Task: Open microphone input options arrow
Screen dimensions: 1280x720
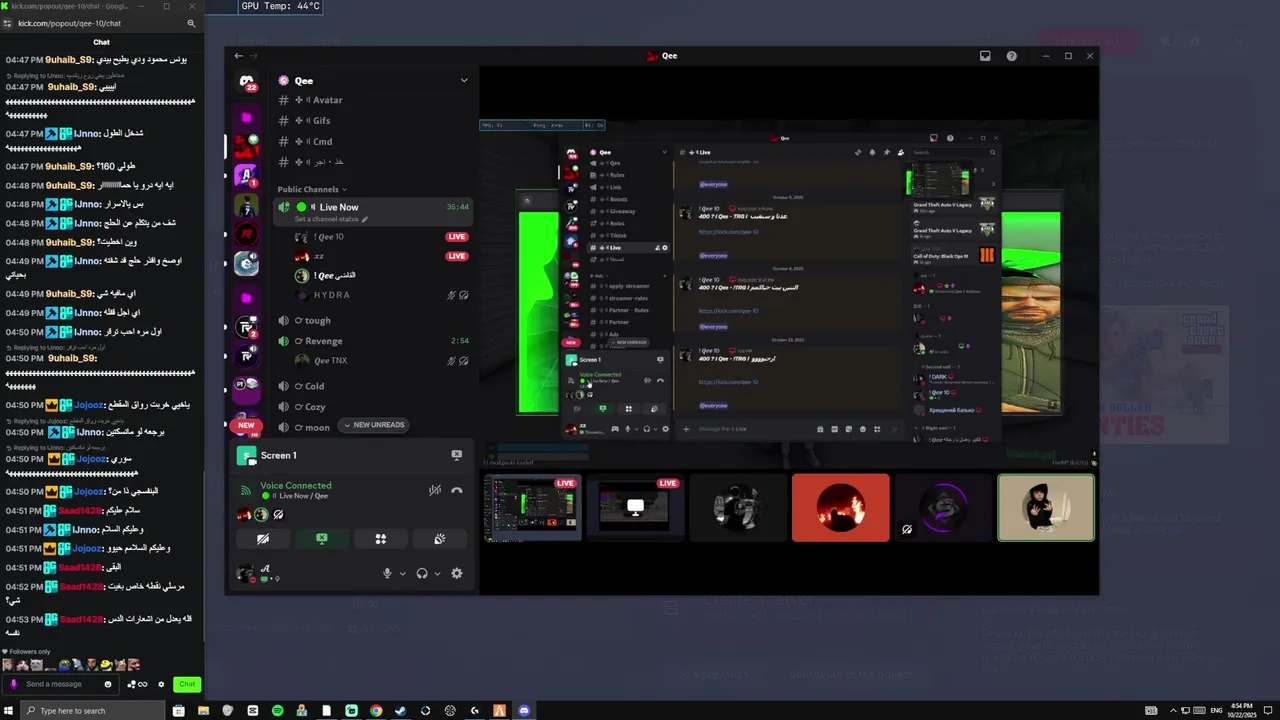Action: tap(403, 574)
